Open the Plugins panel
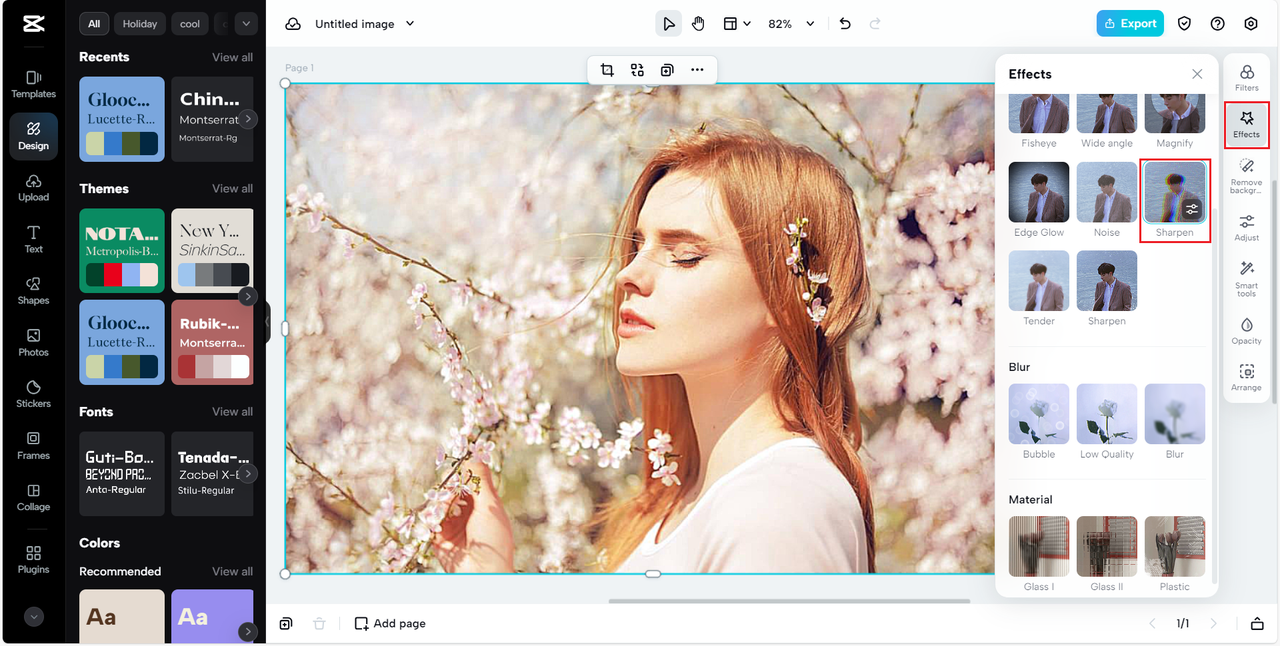The image size is (1280, 646). [x=33, y=559]
